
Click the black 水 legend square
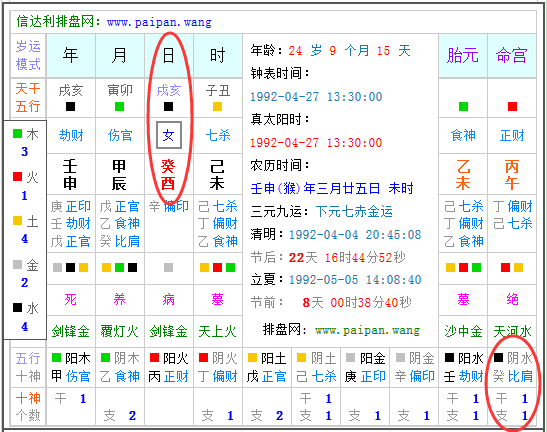[x=17, y=307]
